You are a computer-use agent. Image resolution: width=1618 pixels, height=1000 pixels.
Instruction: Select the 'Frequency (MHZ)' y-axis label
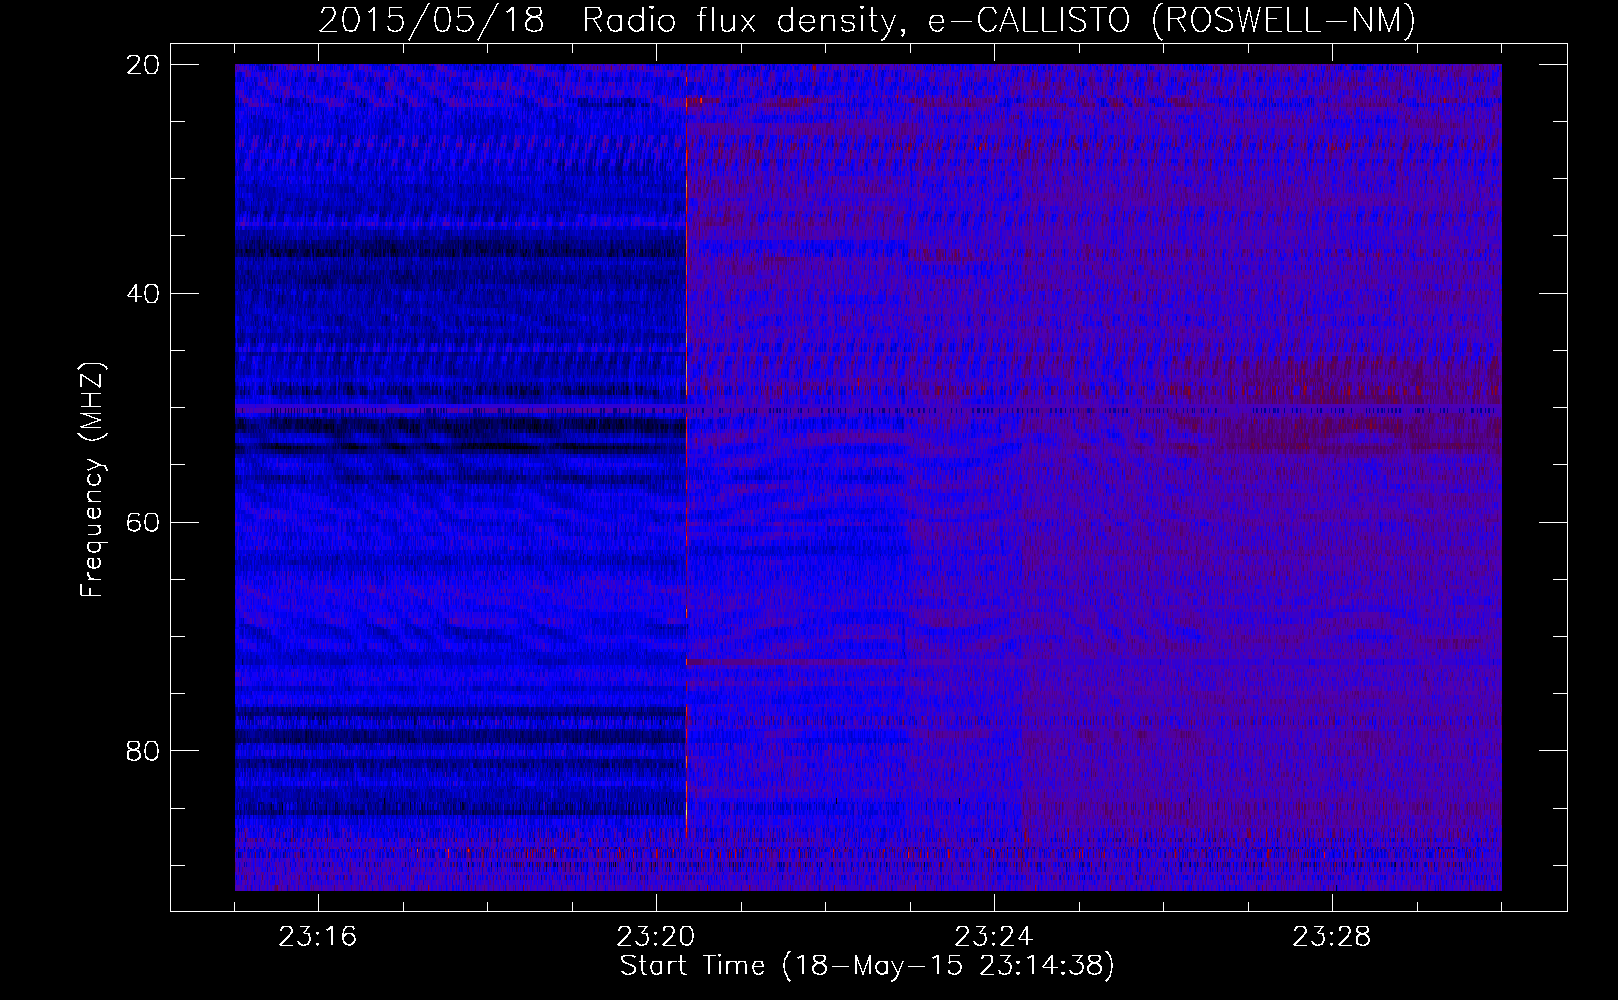pyautogui.click(x=92, y=481)
